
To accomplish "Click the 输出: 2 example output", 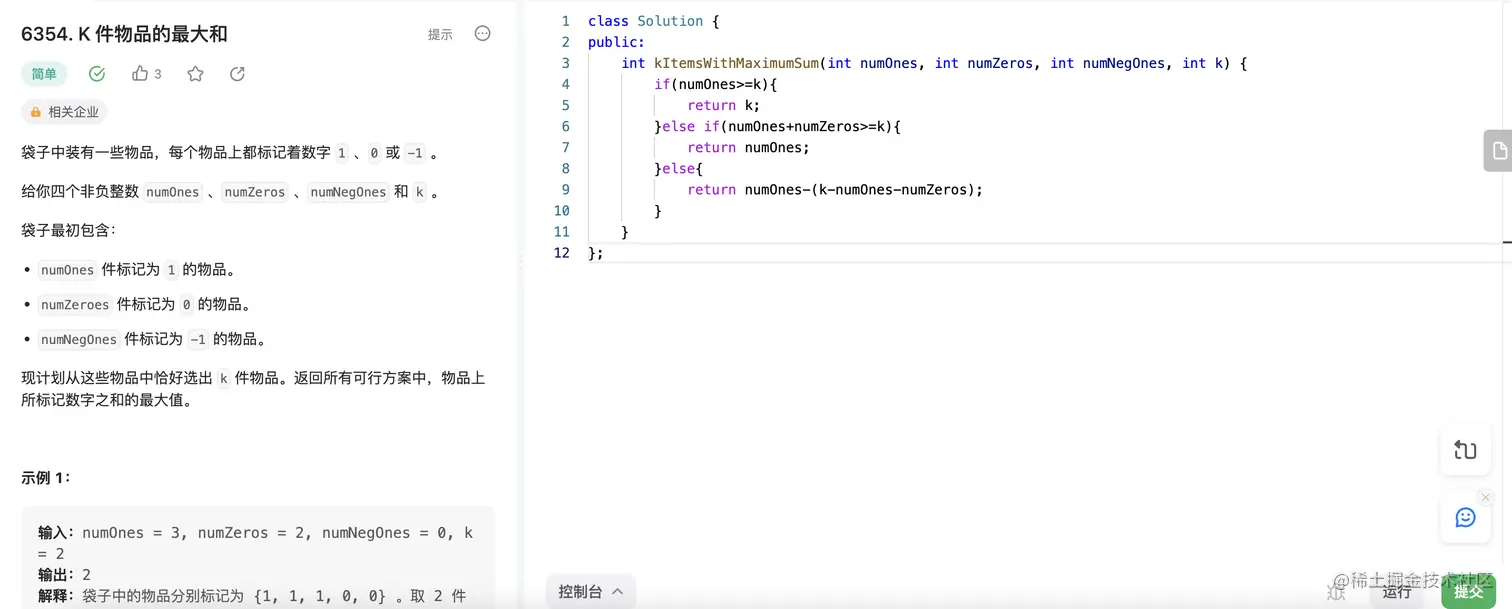I will coord(65,575).
